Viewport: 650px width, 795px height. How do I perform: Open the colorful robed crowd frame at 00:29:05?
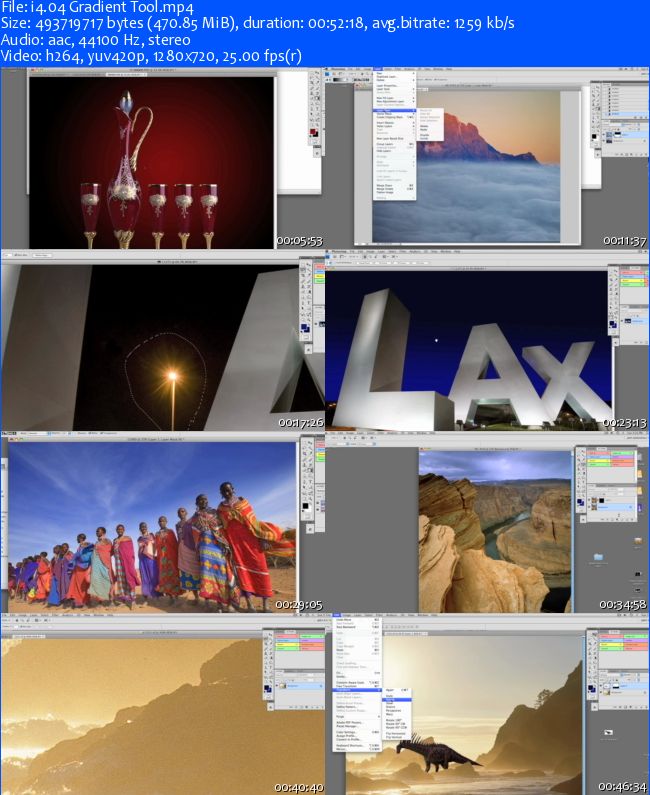[x=162, y=522]
